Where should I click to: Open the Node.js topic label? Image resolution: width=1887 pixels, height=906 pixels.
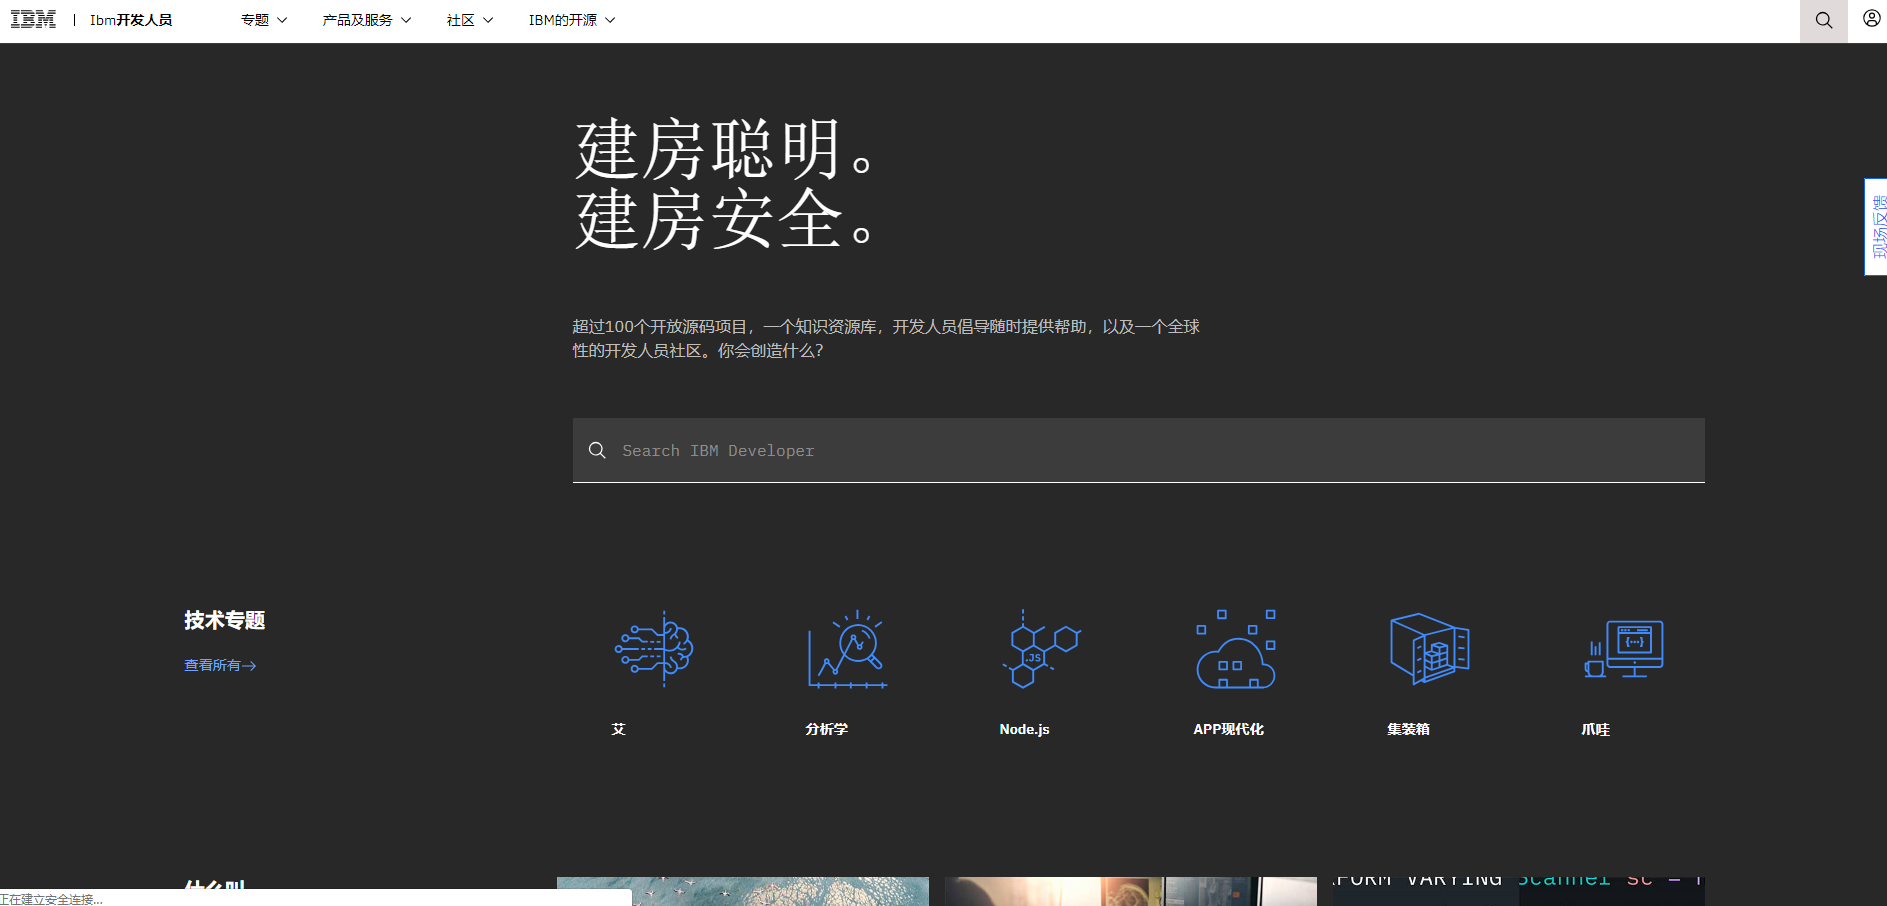click(1024, 729)
